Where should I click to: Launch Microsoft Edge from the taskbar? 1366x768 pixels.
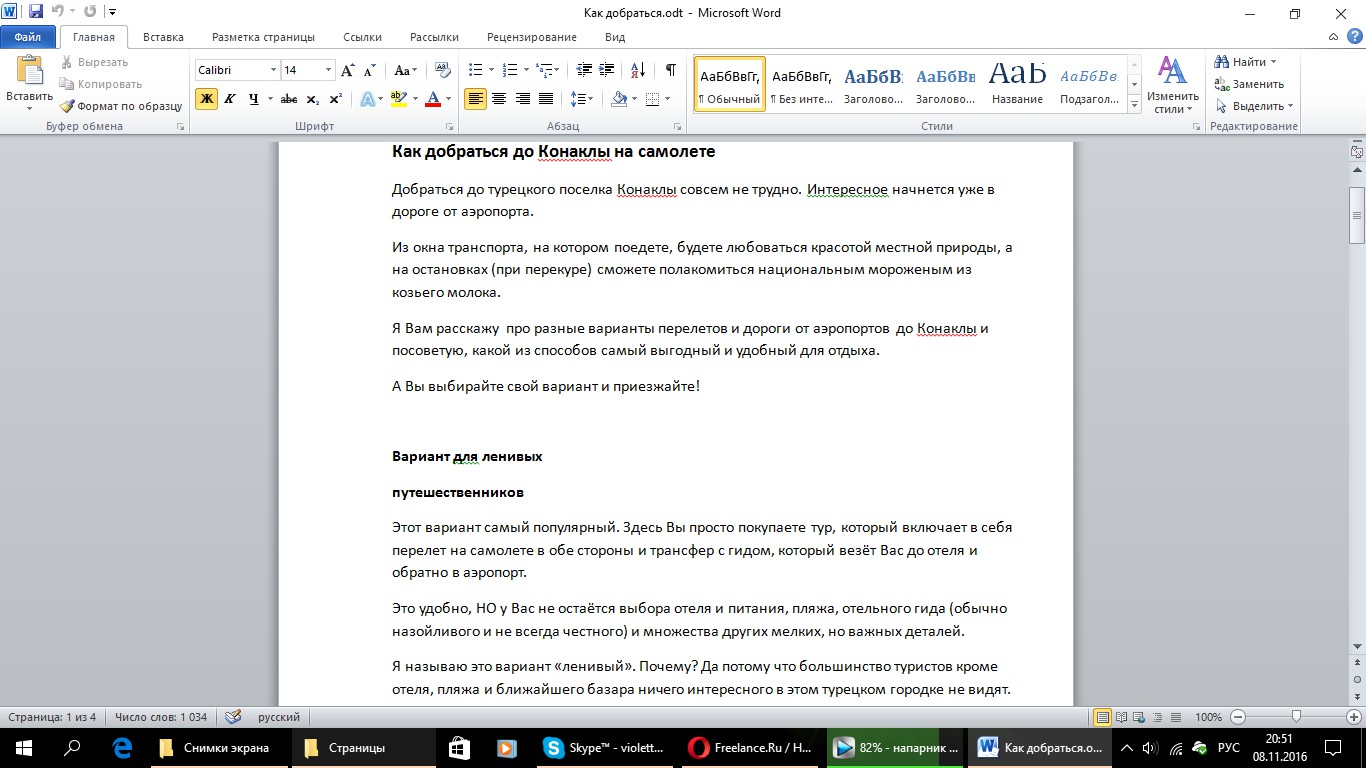point(122,748)
